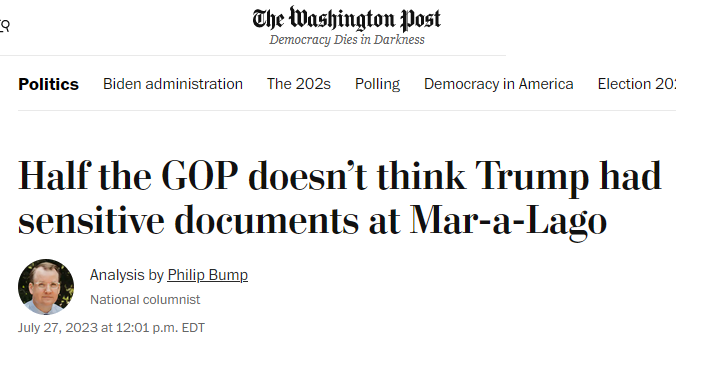Click the Democracy Dies in Darkness tagline
Viewport: 704px width, 377px height.
click(x=347, y=40)
